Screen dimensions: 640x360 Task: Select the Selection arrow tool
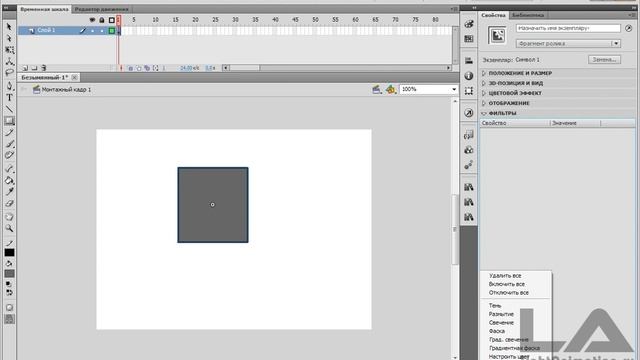tap(9, 27)
